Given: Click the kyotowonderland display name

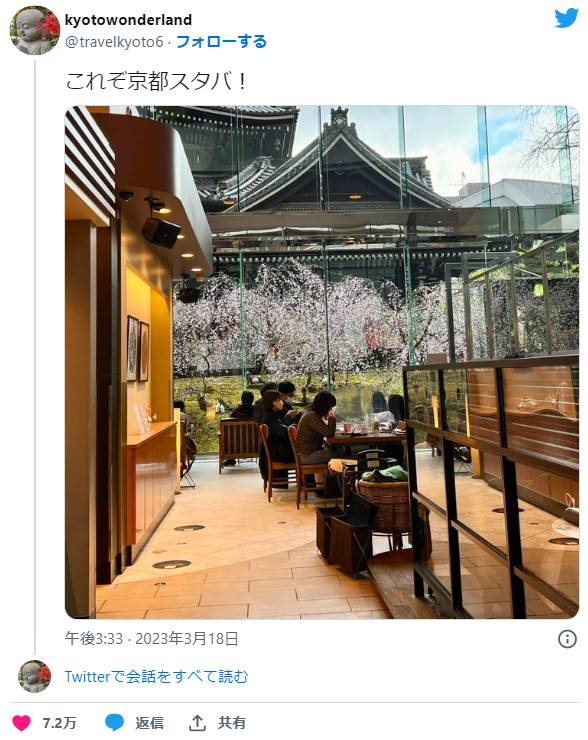Looking at the screenshot, I should click(x=128, y=20).
